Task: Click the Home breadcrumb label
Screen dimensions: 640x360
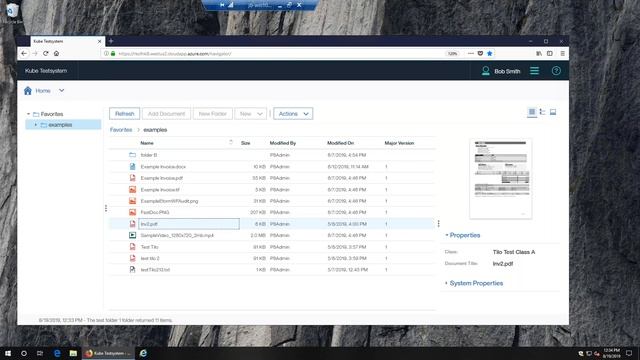Action: (x=43, y=91)
